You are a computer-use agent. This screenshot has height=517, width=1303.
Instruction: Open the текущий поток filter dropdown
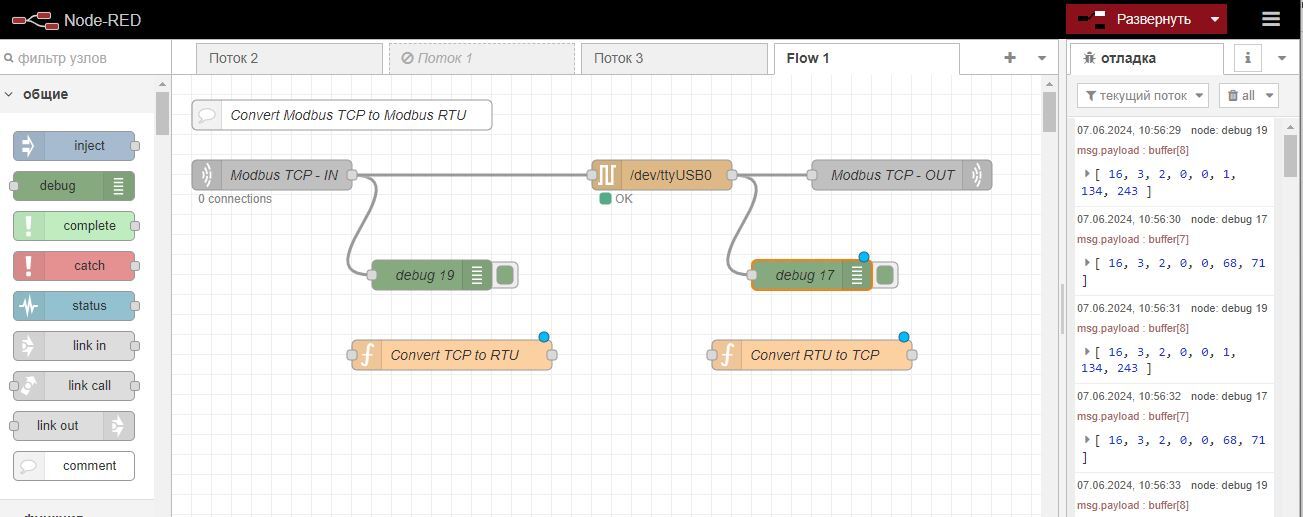[x=1143, y=96]
